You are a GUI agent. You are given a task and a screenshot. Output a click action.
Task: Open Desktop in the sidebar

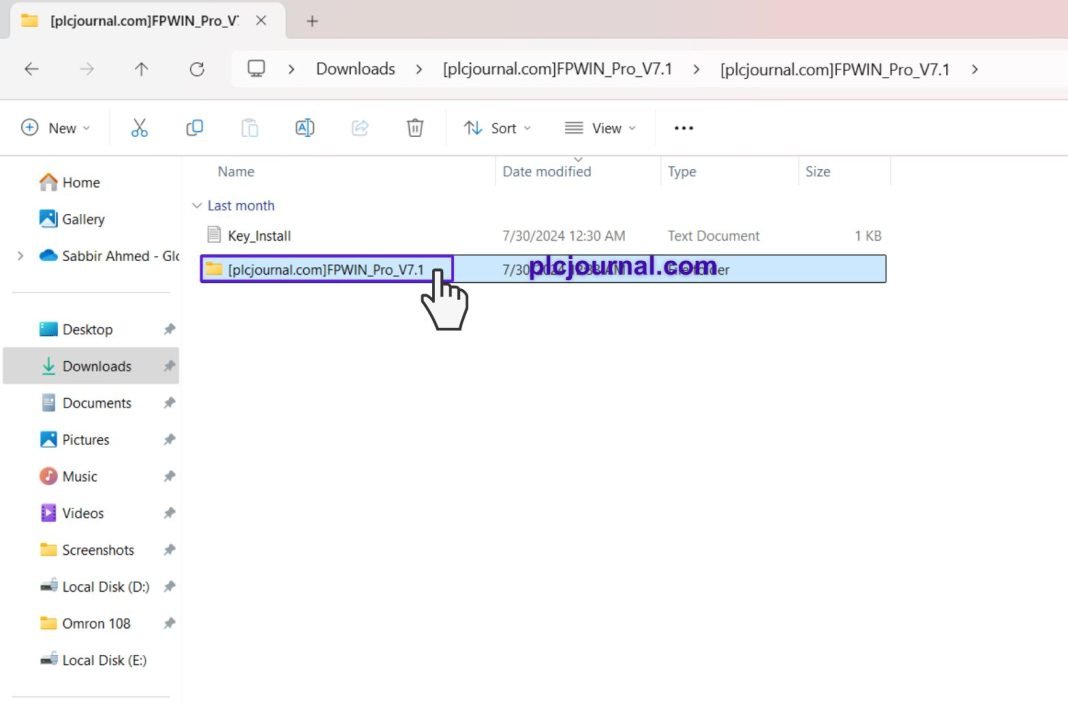point(76,330)
